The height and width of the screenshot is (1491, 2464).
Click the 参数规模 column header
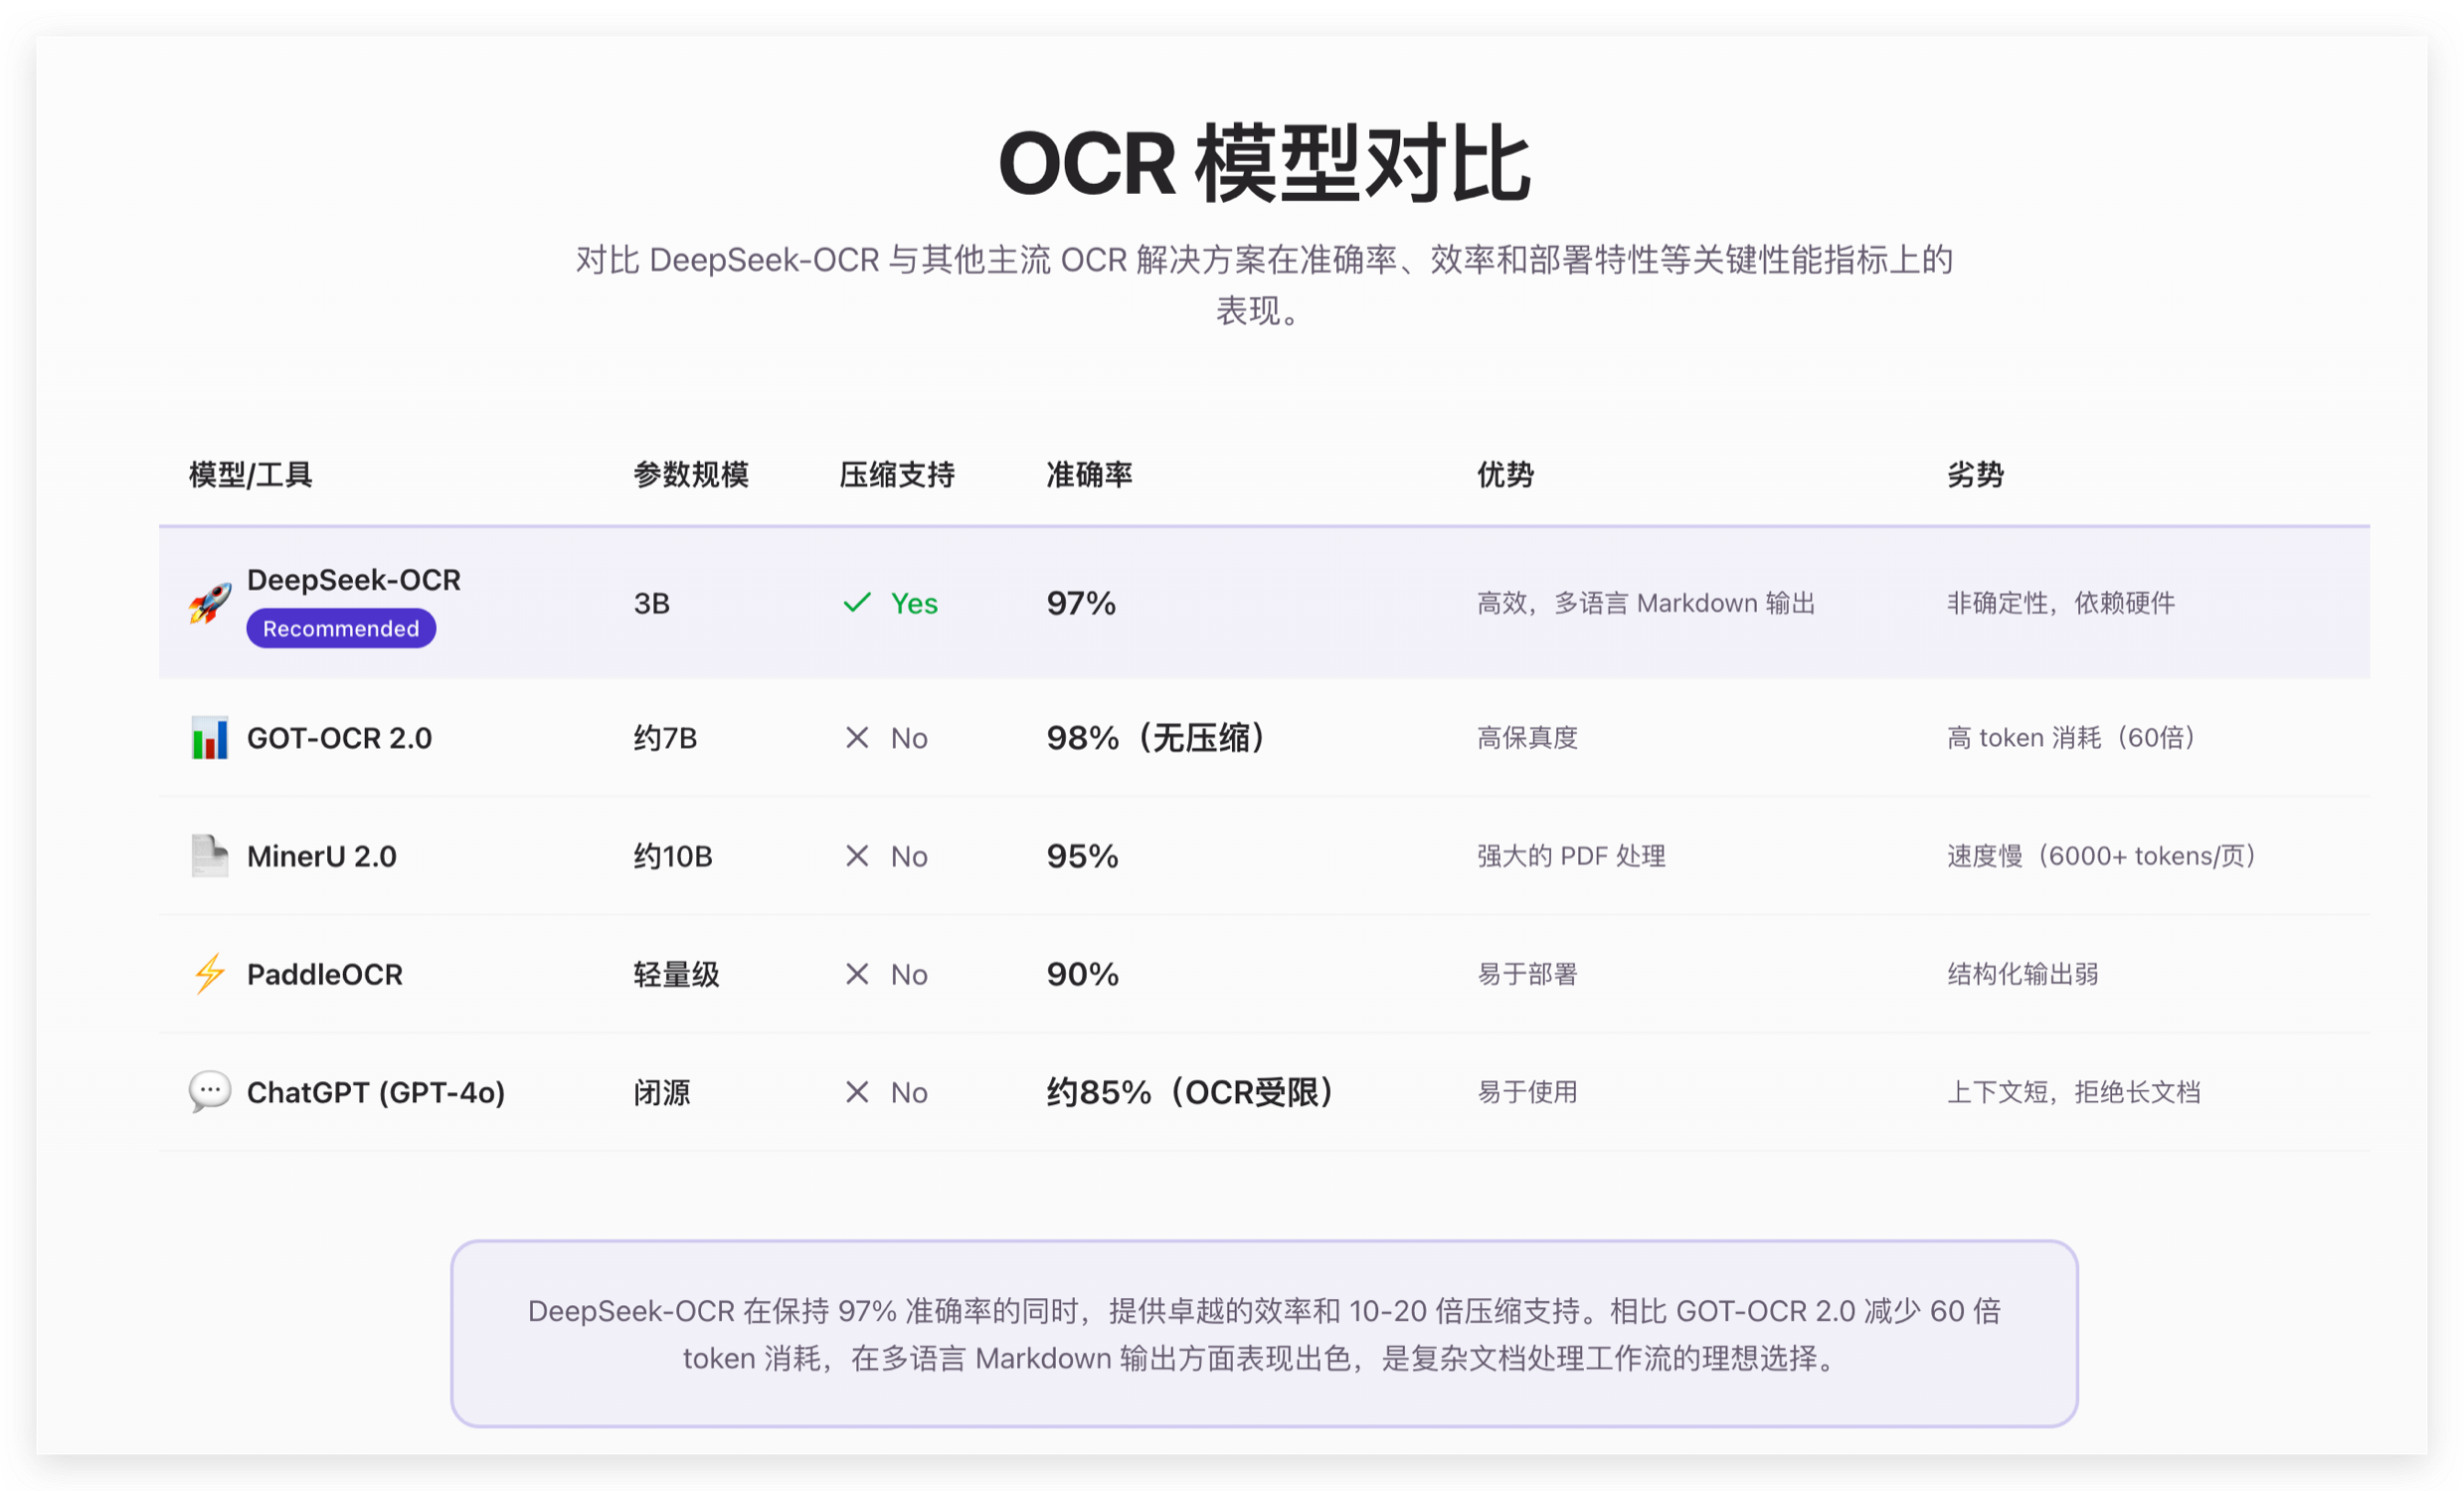tap(691, 475)
